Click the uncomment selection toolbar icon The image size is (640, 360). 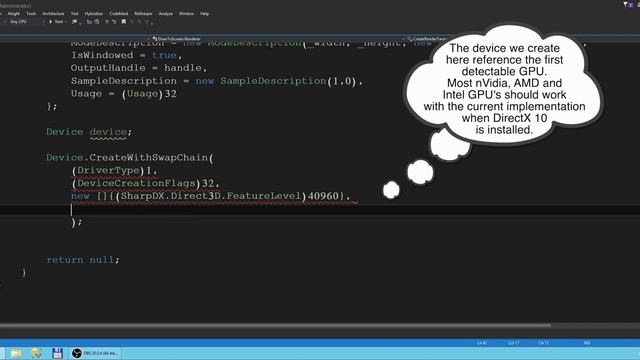click(x=114, y=22)
